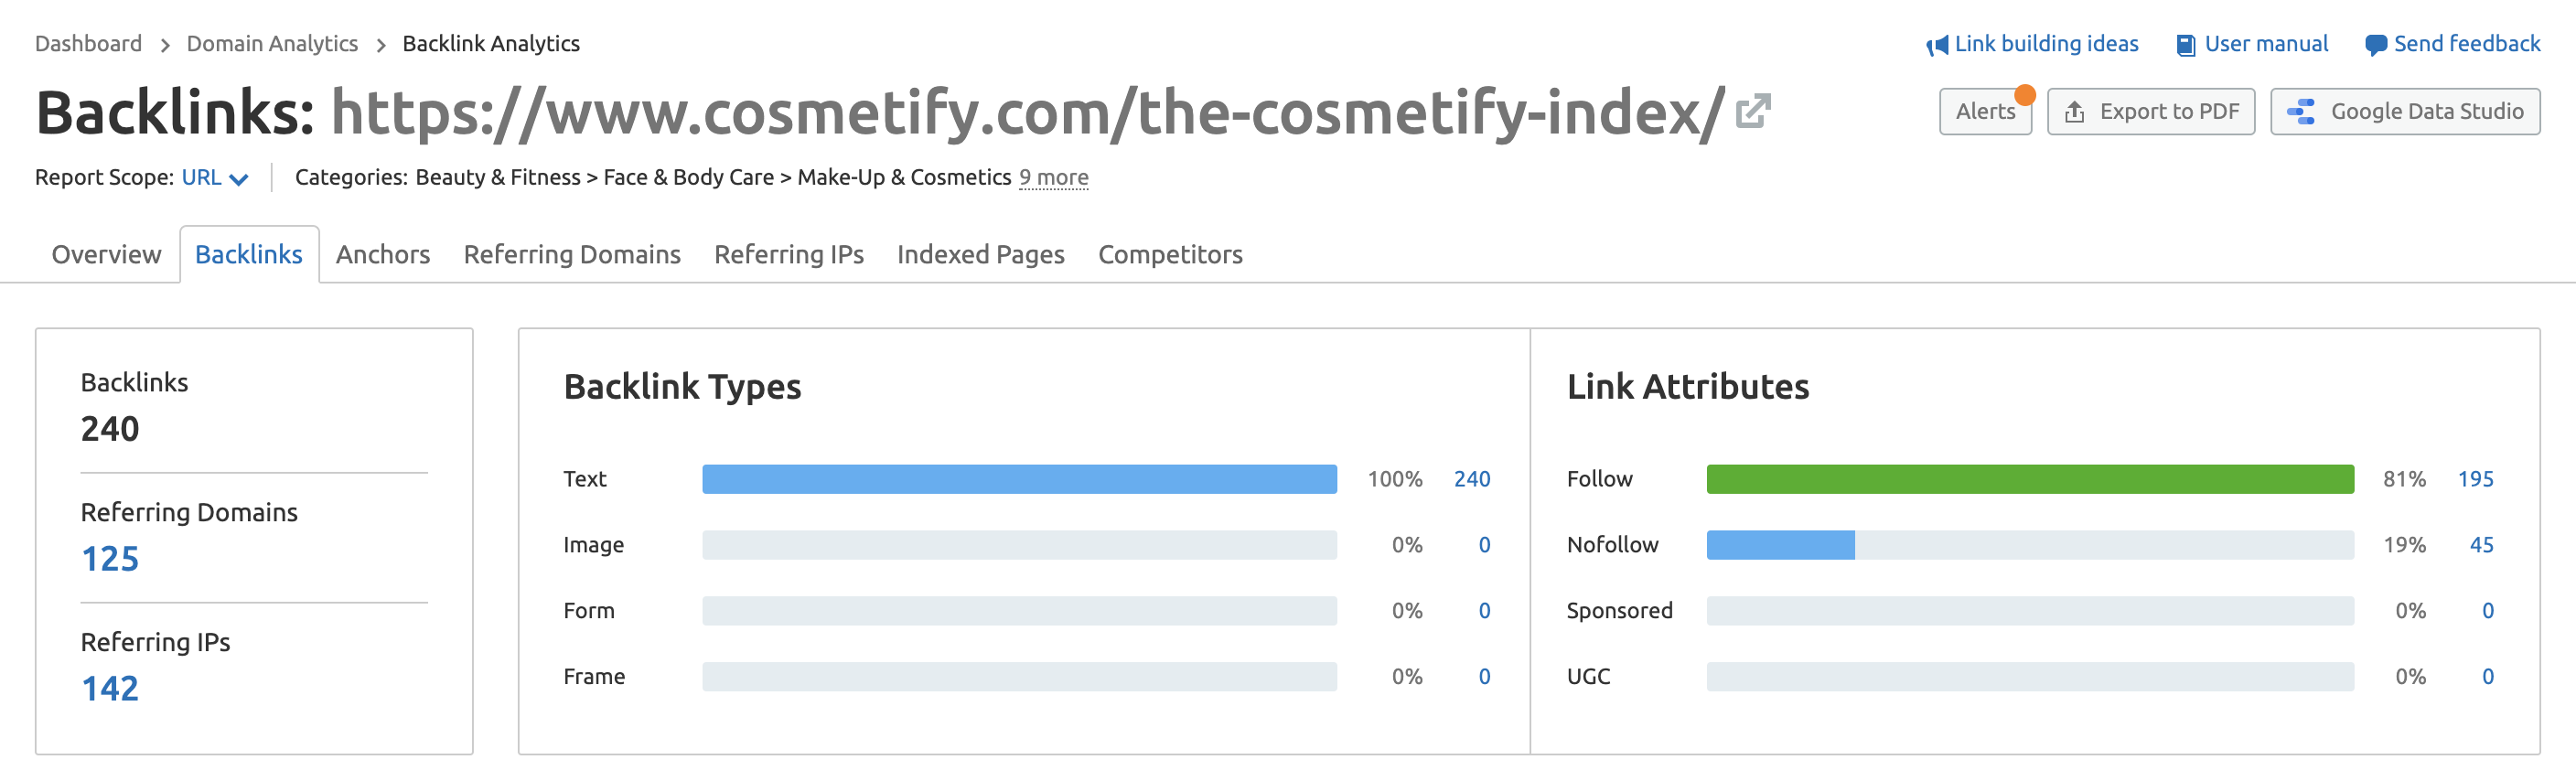Image resolution: width=2576 pixels, height=781 pixels.
Task: Click the Google Data Studio logo icon
Action: click(2301, 112)
